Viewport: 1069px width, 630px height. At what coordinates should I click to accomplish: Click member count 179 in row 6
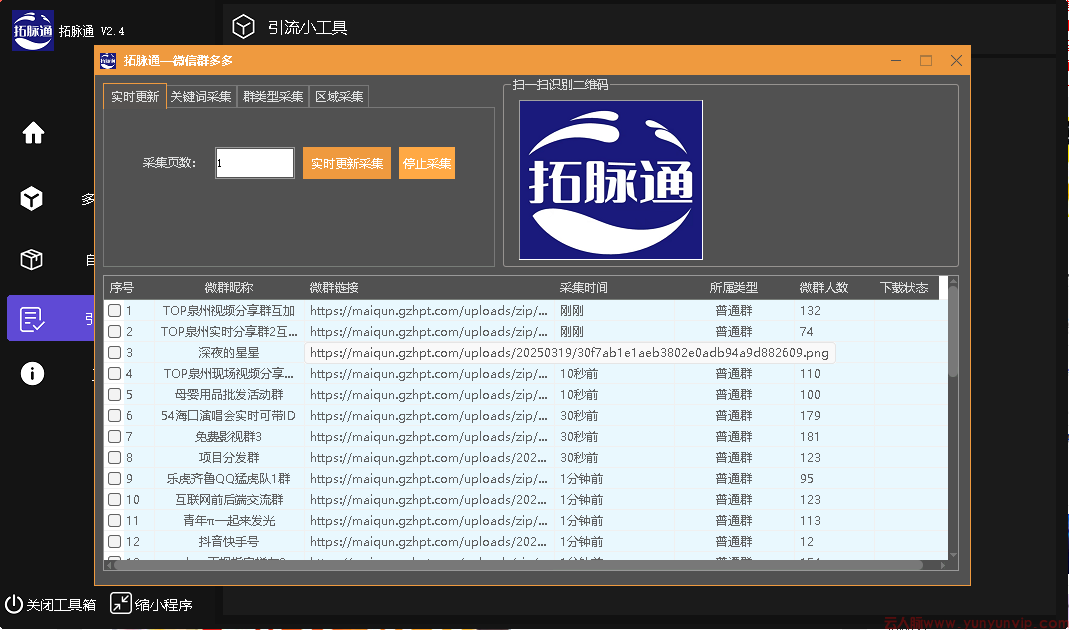coord(810,415)
